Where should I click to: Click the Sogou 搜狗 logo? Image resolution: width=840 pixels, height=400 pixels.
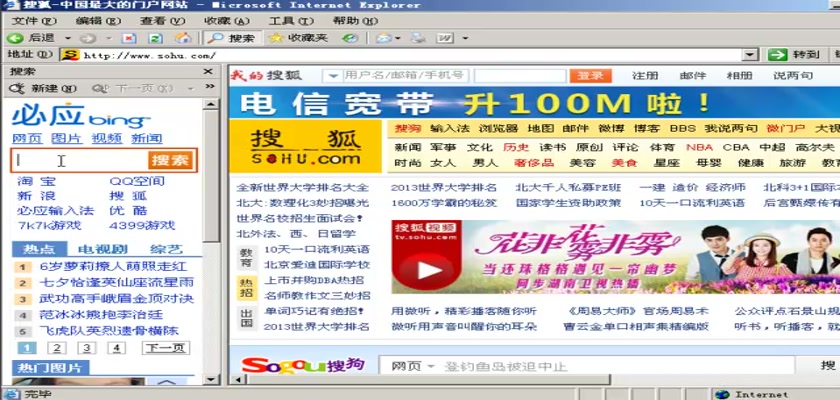303,366
